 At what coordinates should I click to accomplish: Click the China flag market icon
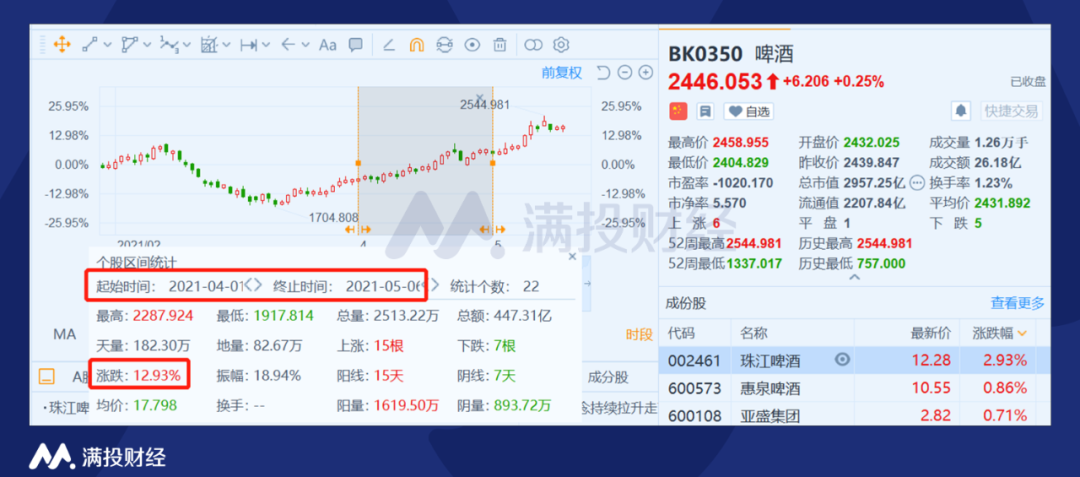(x=678, y=111)
